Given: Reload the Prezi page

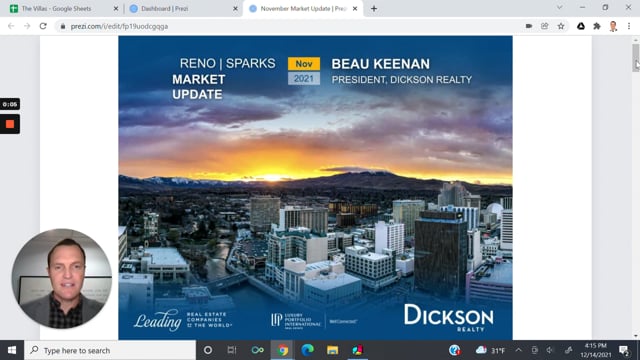Looking at the screenshot, I should pos(43,26).
